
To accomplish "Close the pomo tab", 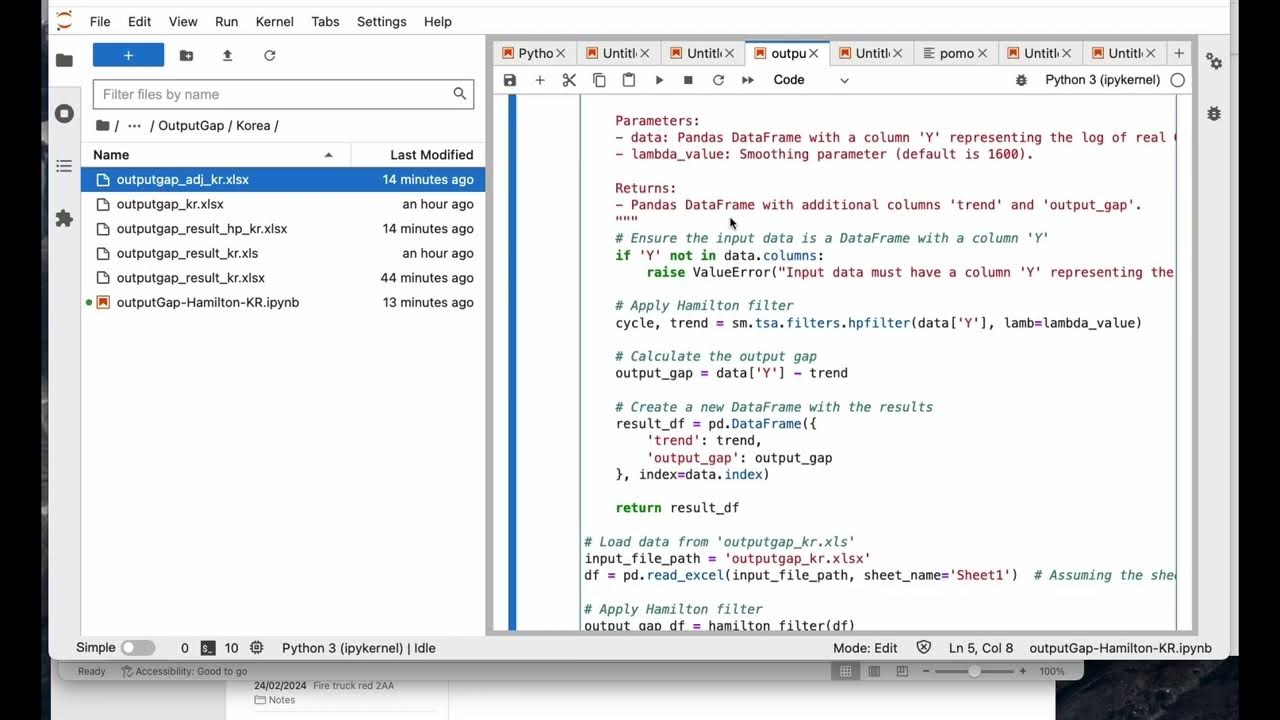I will (x=982, y=53).
